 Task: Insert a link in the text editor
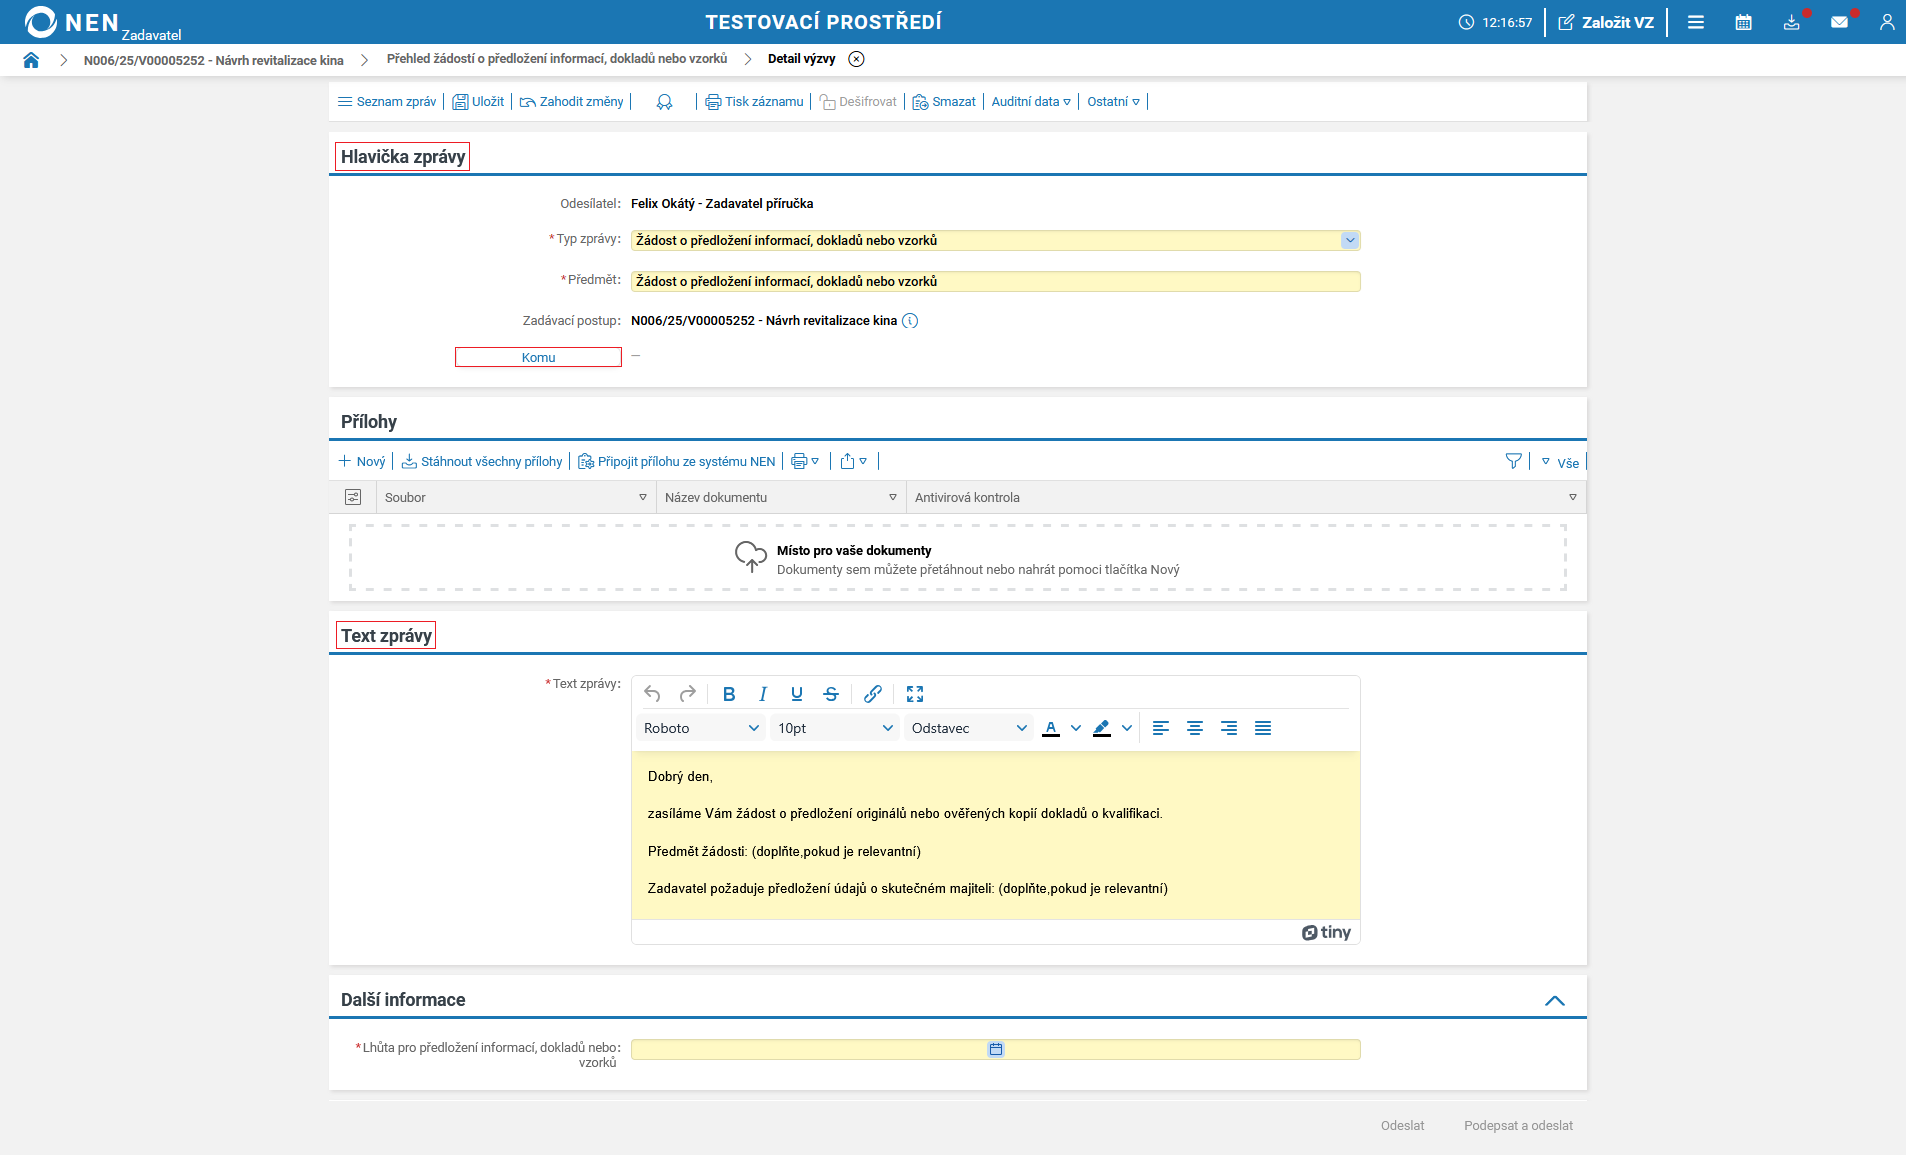872,694
